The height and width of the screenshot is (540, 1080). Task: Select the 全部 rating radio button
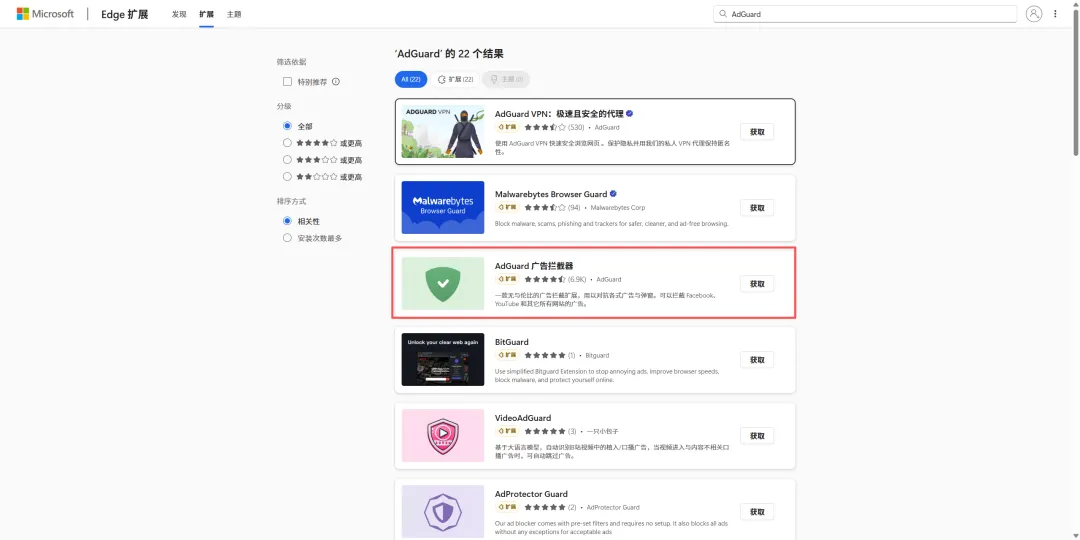(x=288, y=126)
